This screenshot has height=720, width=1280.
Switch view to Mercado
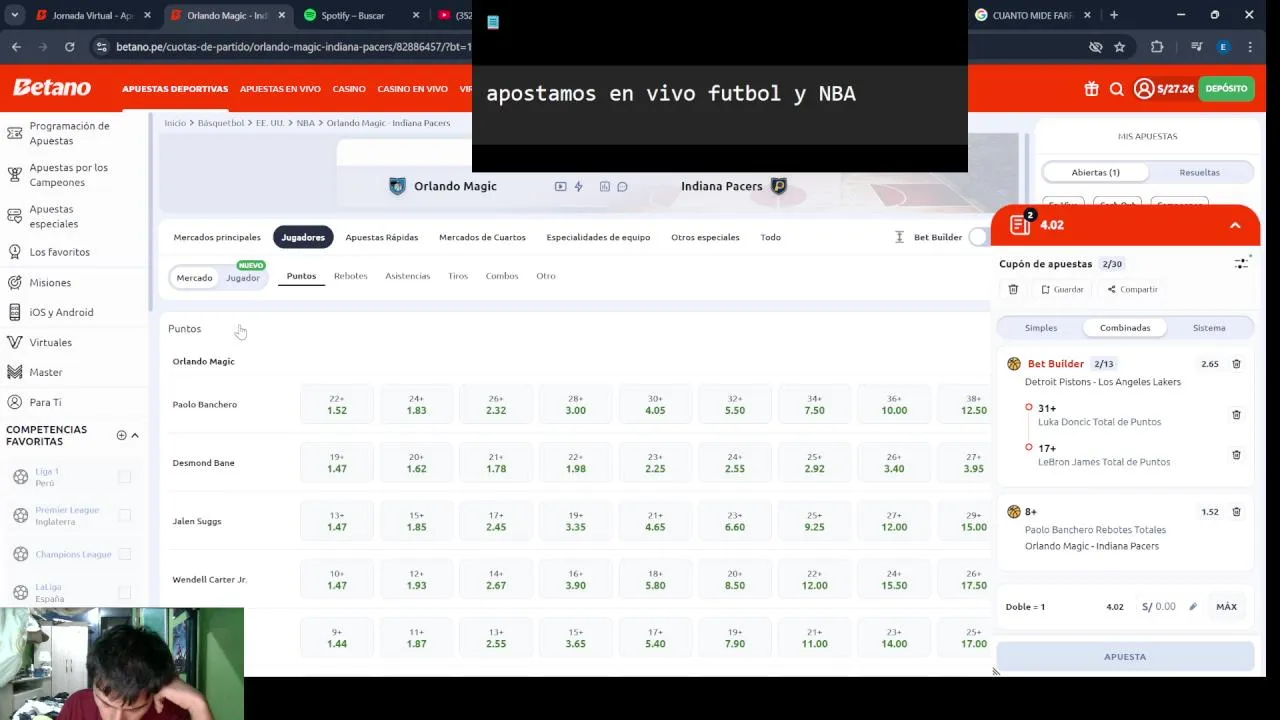click(194, 278)
